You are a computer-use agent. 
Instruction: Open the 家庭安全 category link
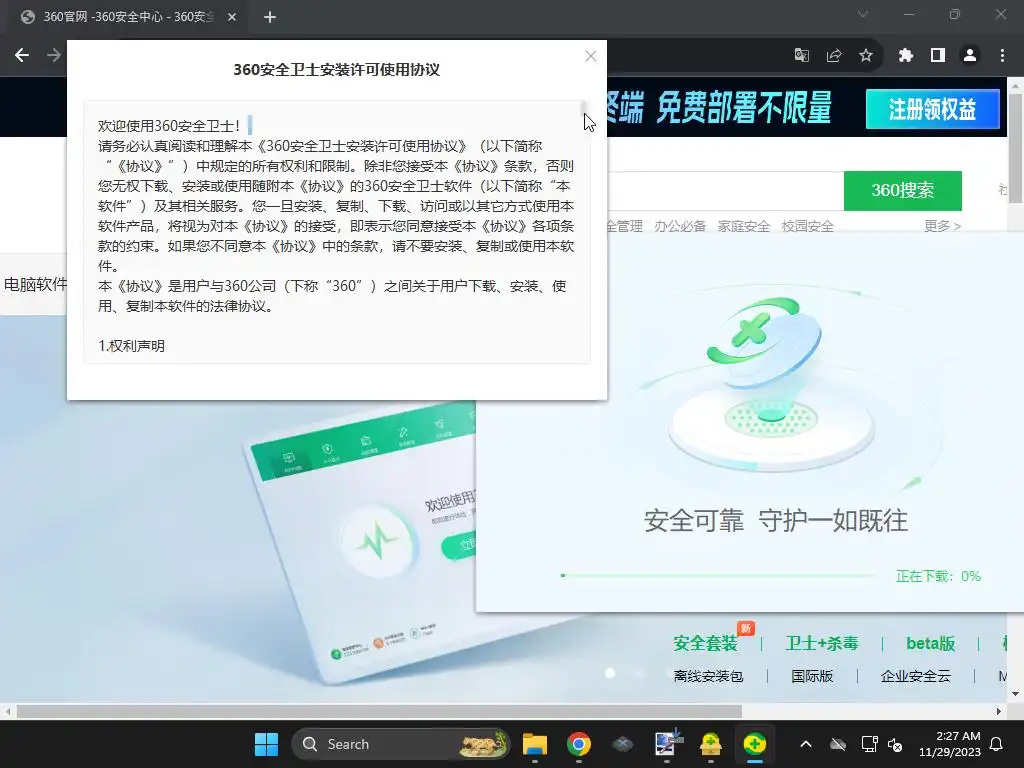[x=744, y=226]
